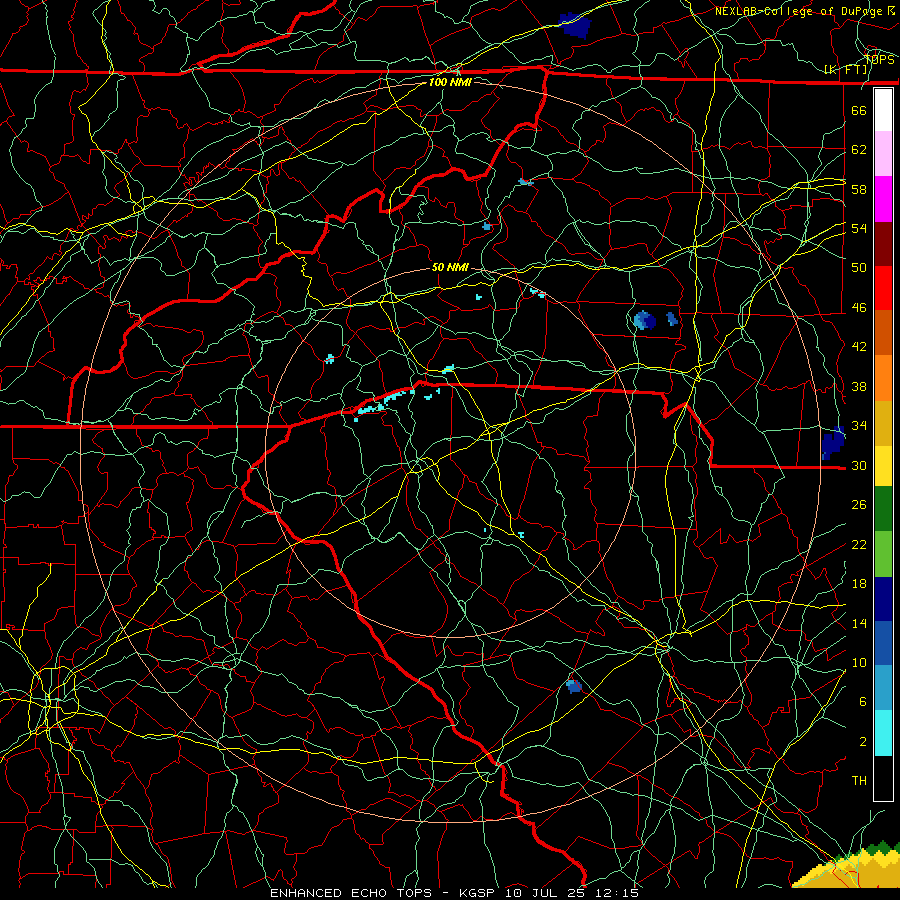Click the legend value "10"

click(859, 663)
